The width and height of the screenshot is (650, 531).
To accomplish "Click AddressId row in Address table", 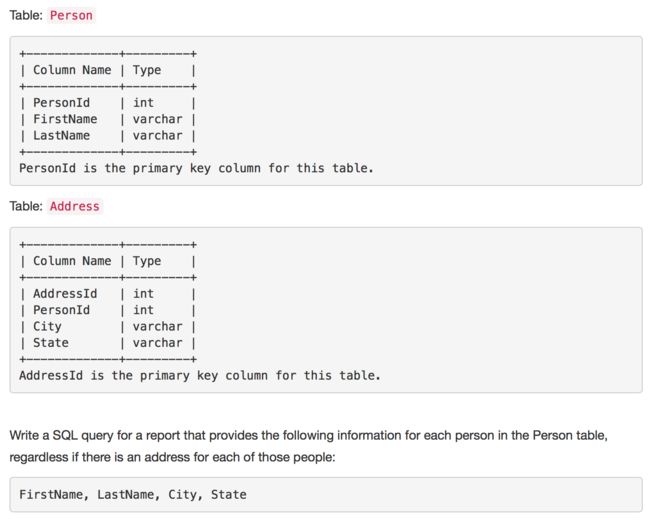I will coord(108,294).
